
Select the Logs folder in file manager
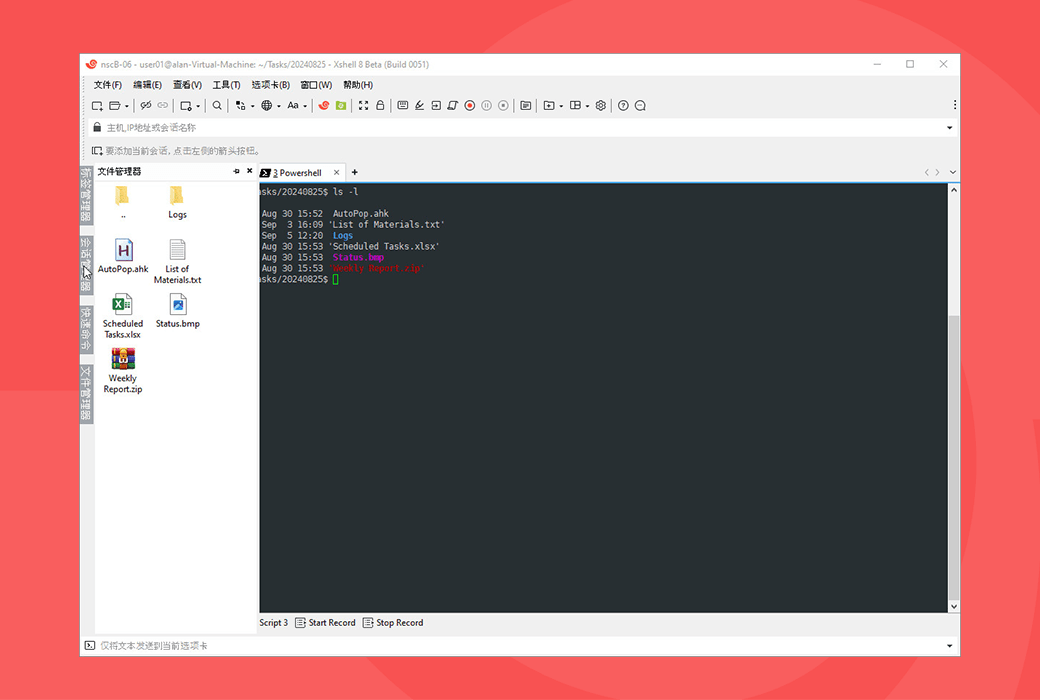pos(177,202)
